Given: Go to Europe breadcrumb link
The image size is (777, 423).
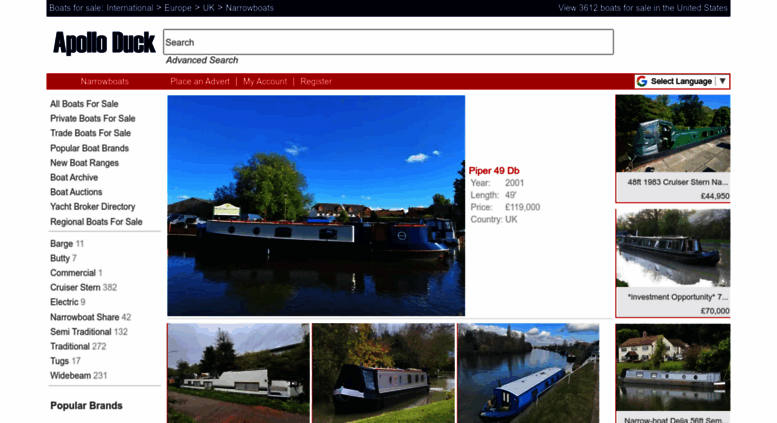Looking at the screenshot, I should pyautogui.click(x=178, y=8).
